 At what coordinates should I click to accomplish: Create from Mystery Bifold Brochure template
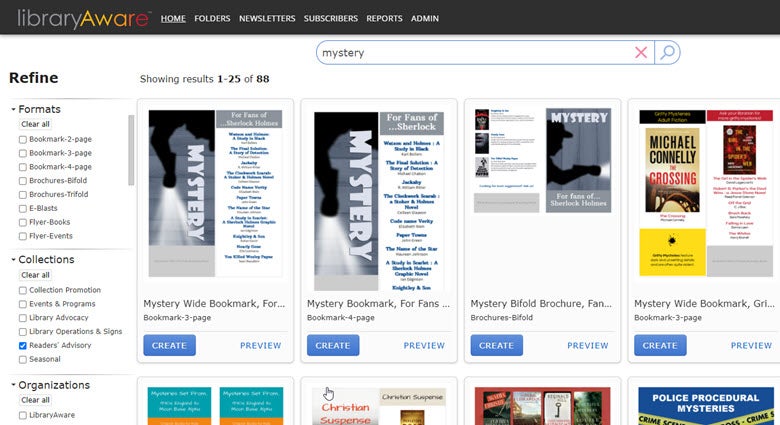(496, 345)
